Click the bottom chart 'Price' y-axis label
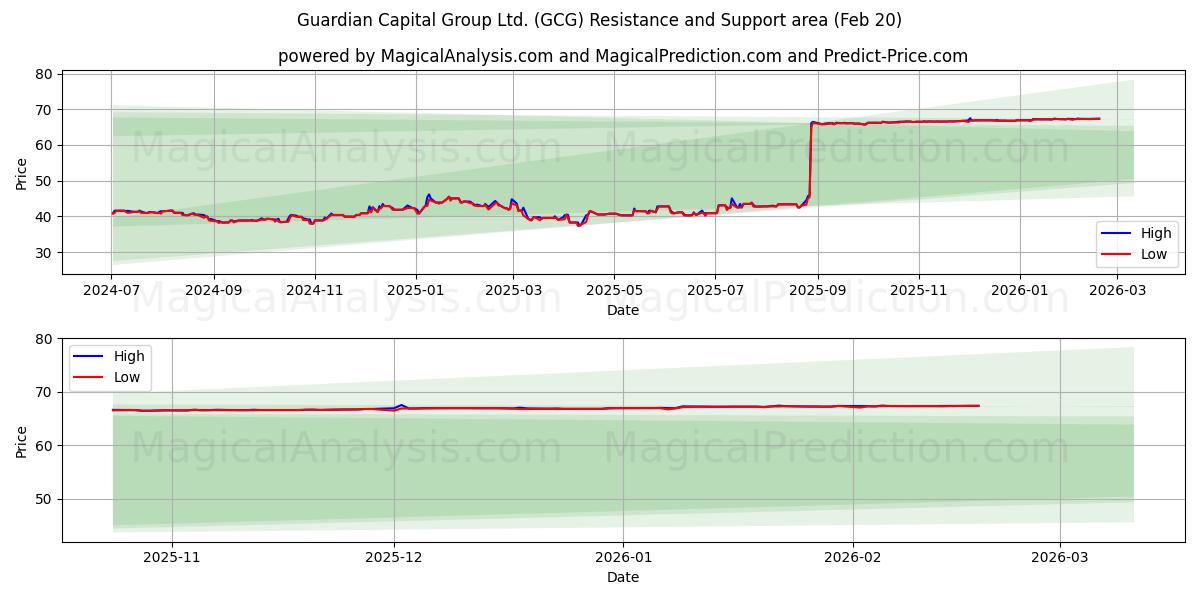This screenshot has height=600, width=1200. pos(22,441)
